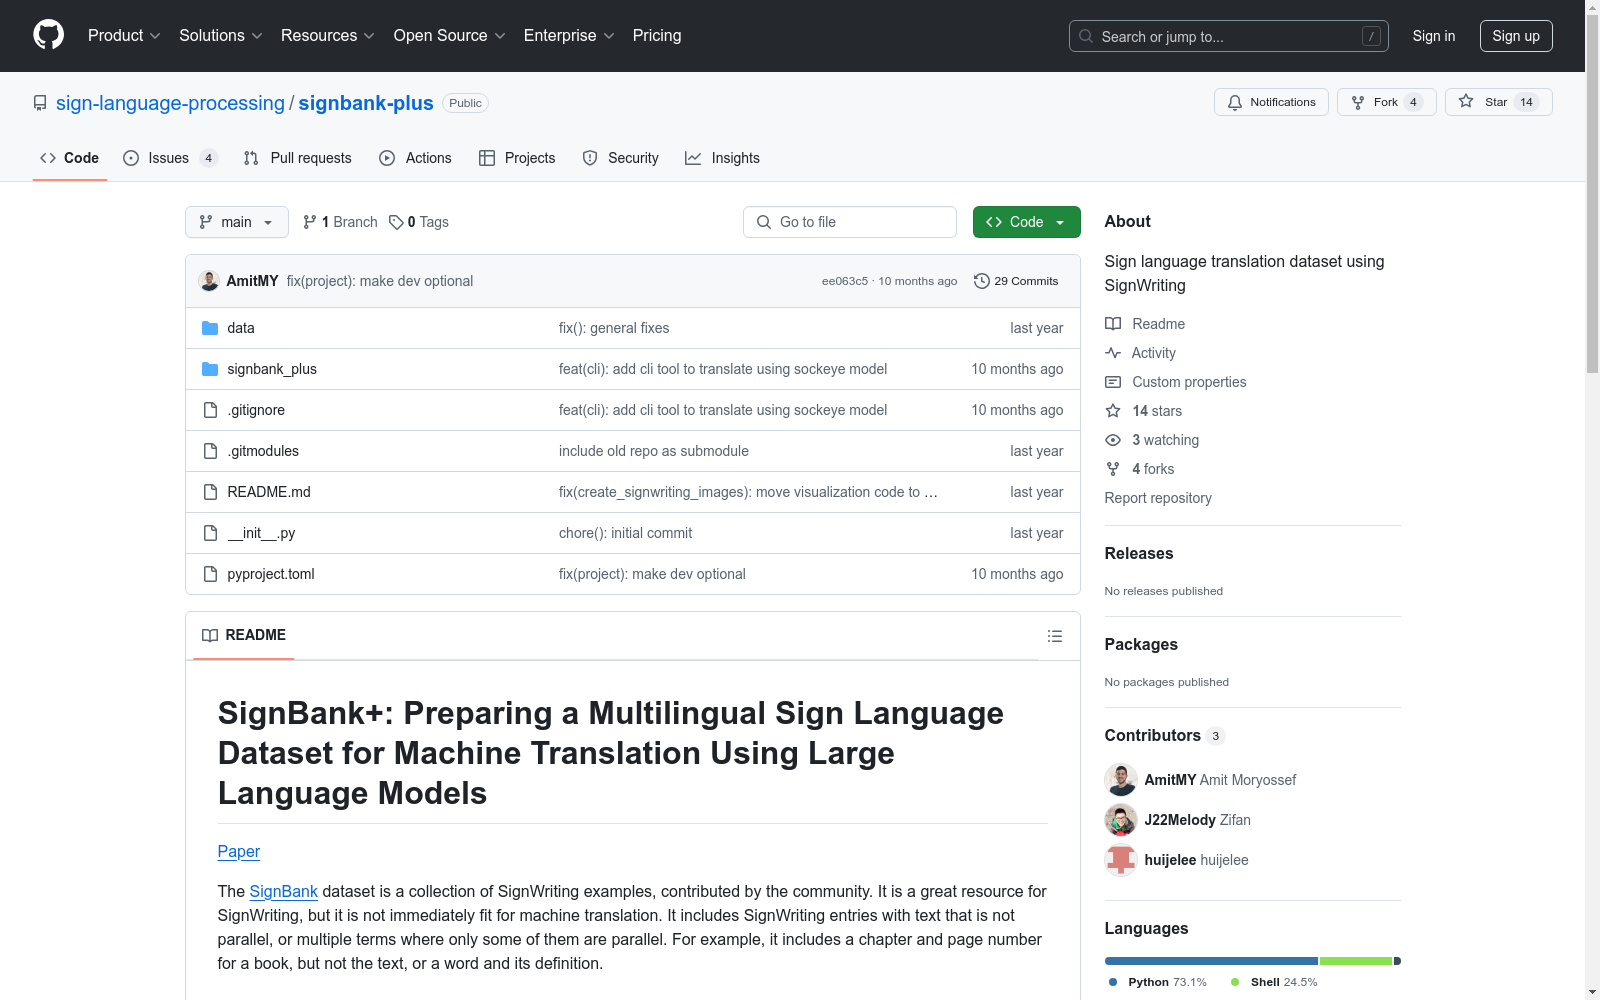Star the signbank-plus repository
Viewport: 1600px width, 1000px height.
point(1498,102)
